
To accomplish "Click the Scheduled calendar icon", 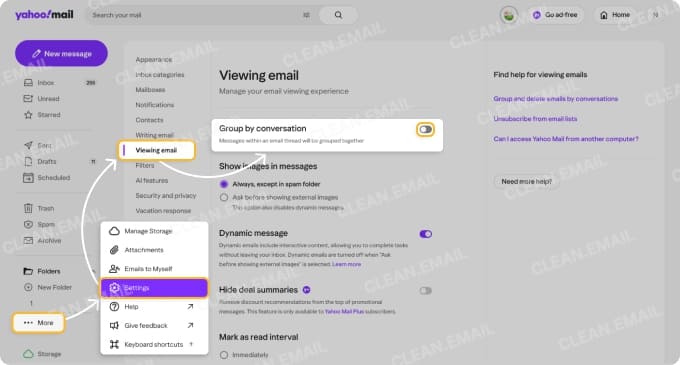I will [x=28, y=178].
